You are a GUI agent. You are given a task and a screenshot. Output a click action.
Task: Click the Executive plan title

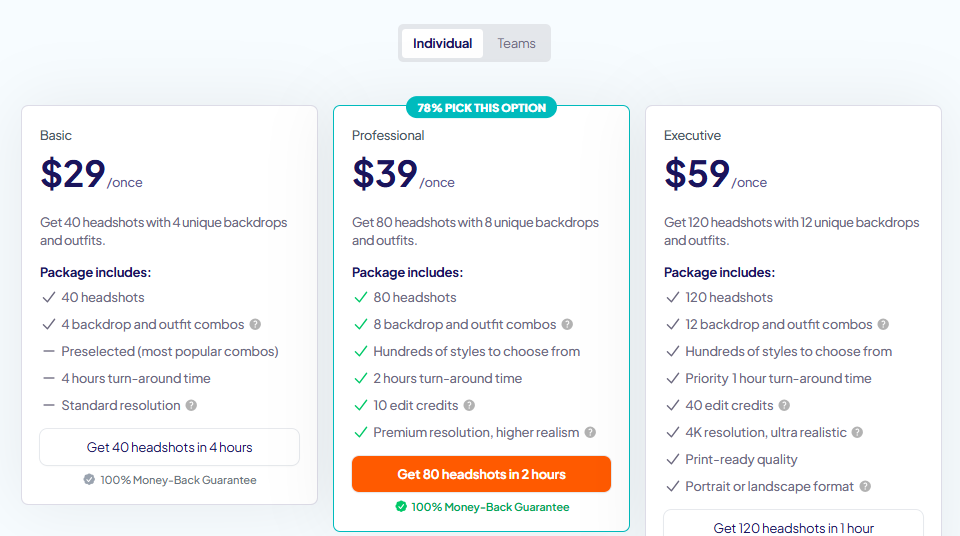[692, 135]
